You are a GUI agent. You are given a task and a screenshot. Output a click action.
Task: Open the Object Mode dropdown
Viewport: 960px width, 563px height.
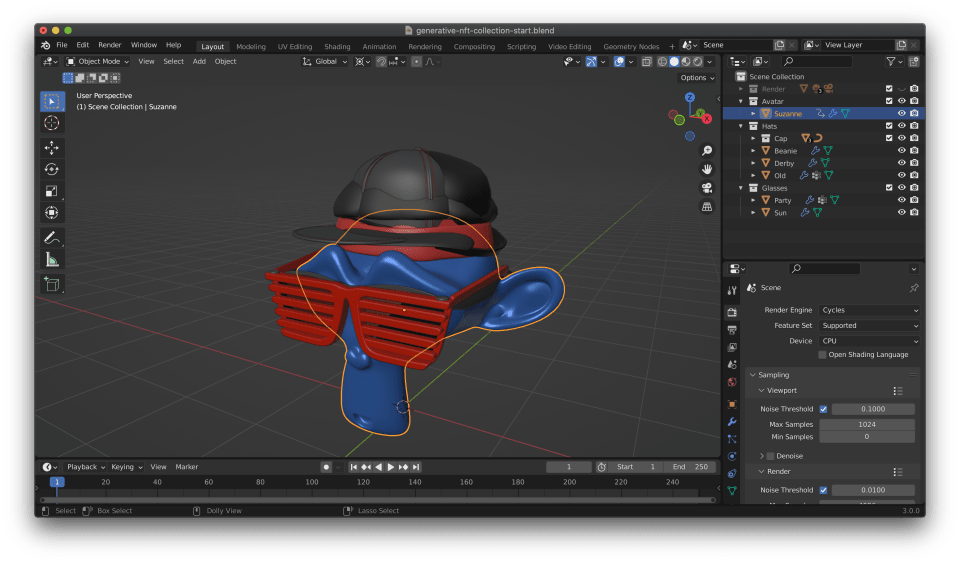[x=98, y=61]
